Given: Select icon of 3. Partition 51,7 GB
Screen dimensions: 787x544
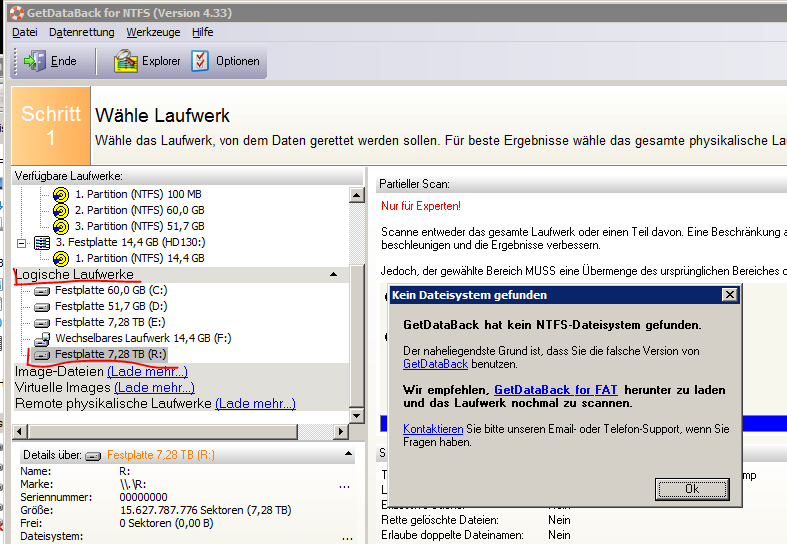Looking at the screenshot, I should 61,226.
